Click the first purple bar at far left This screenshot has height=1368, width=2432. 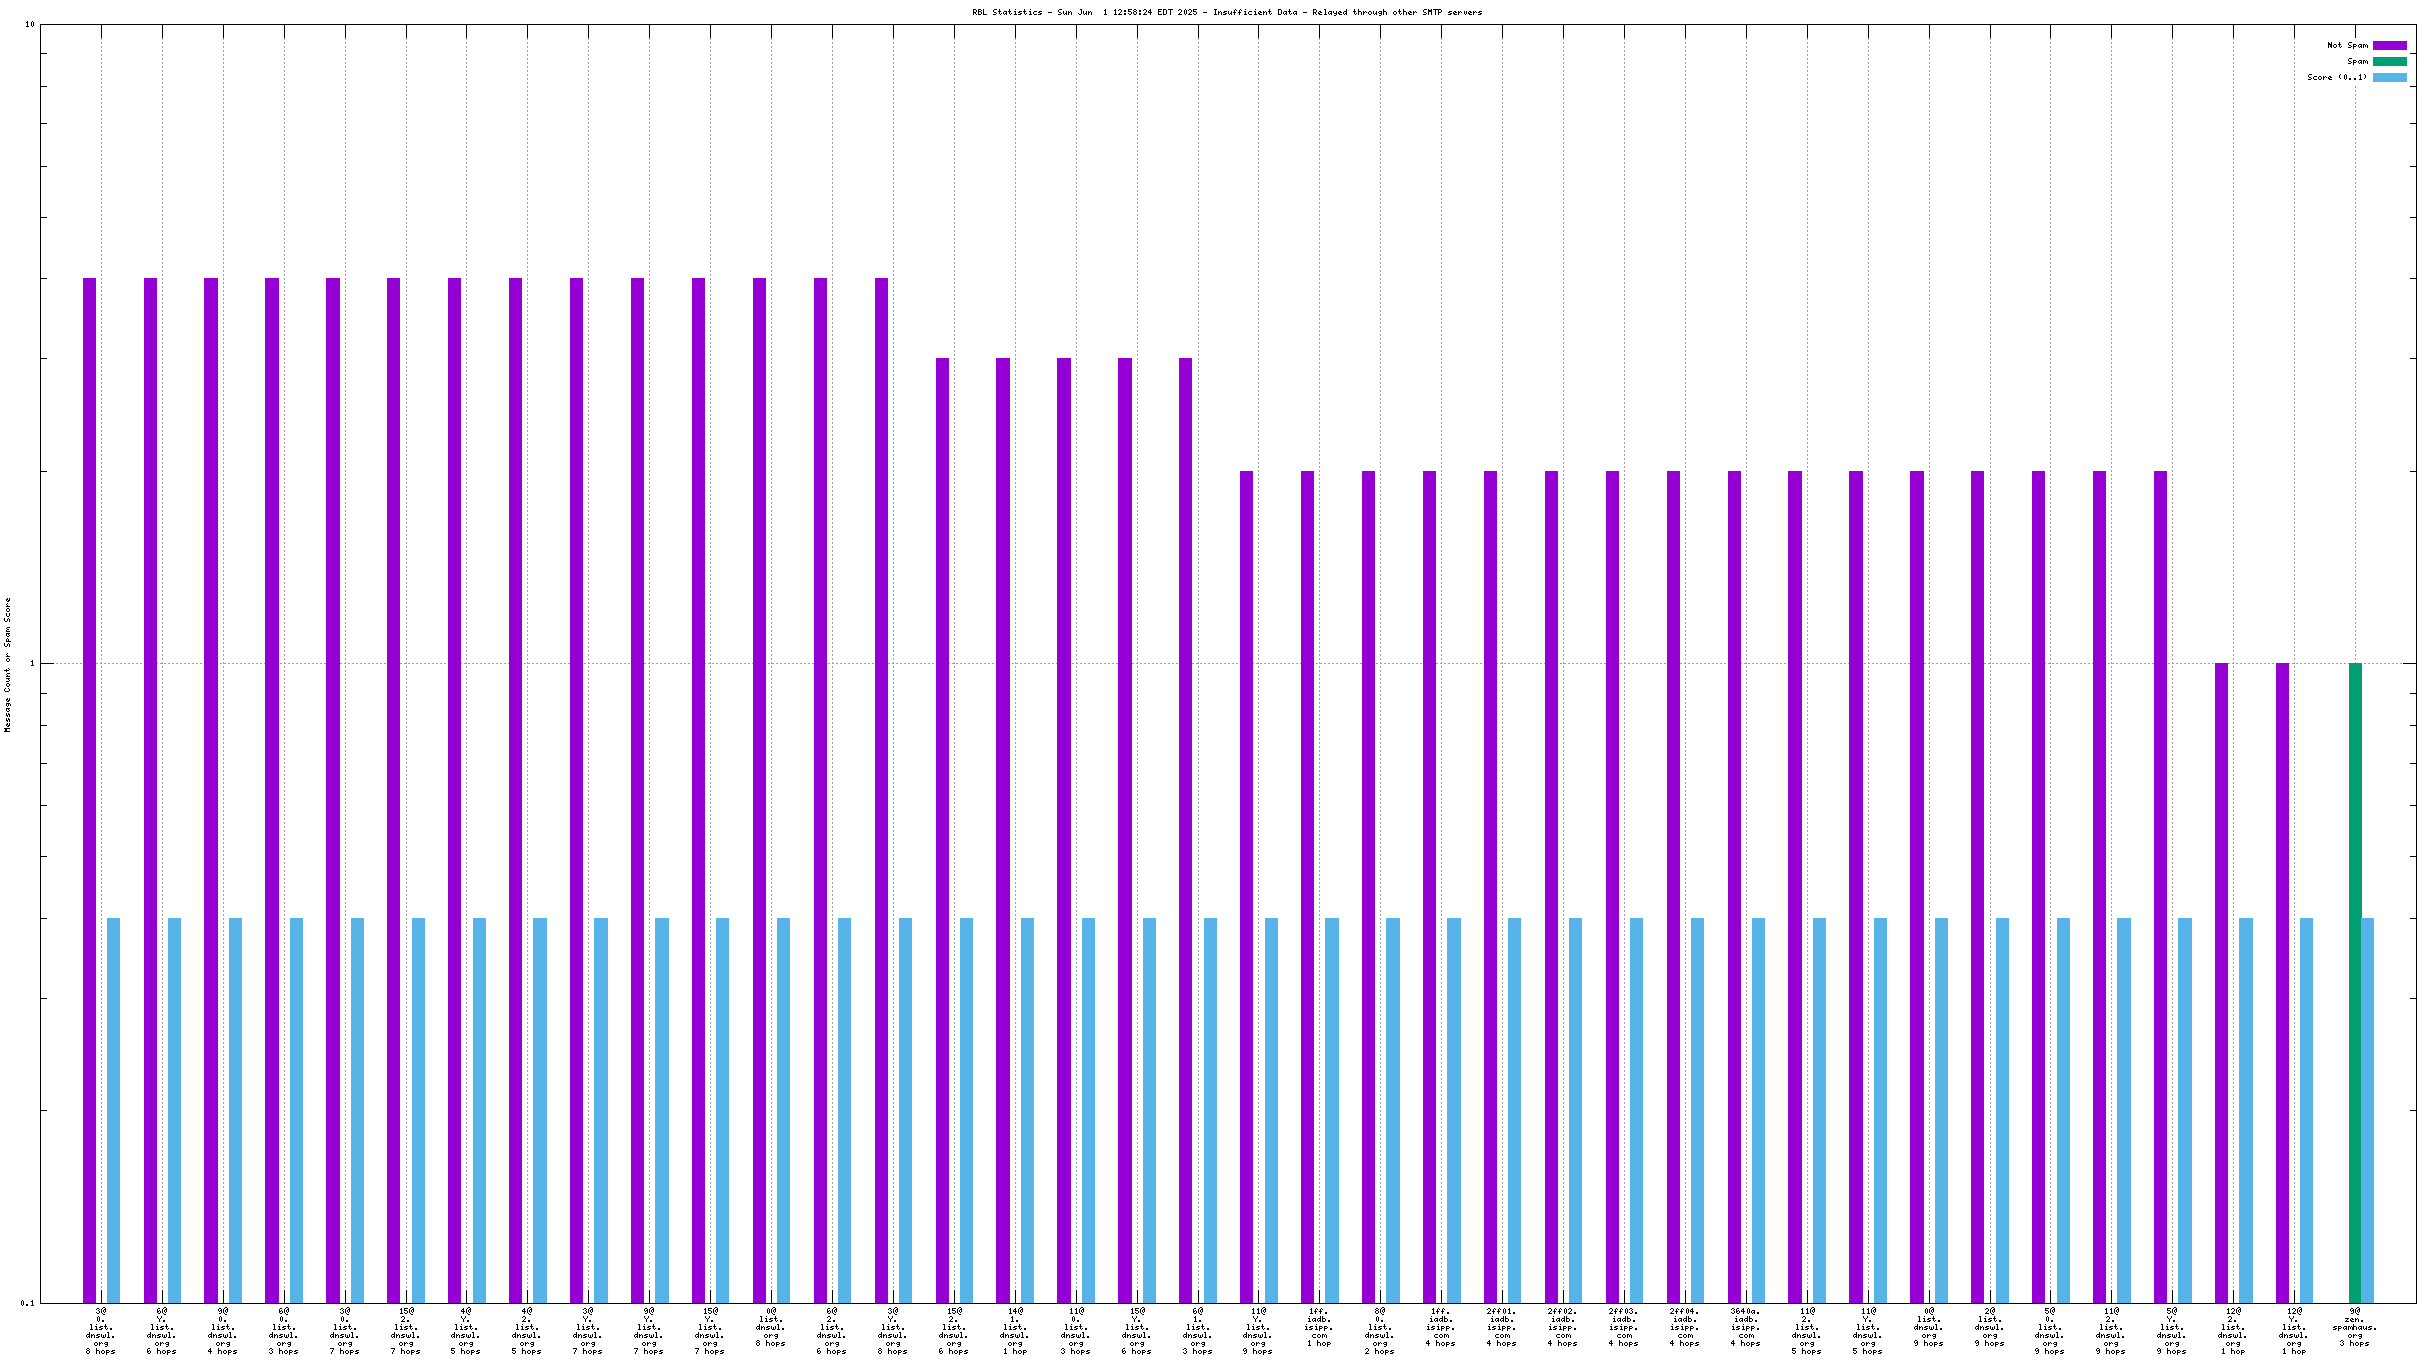89,790
